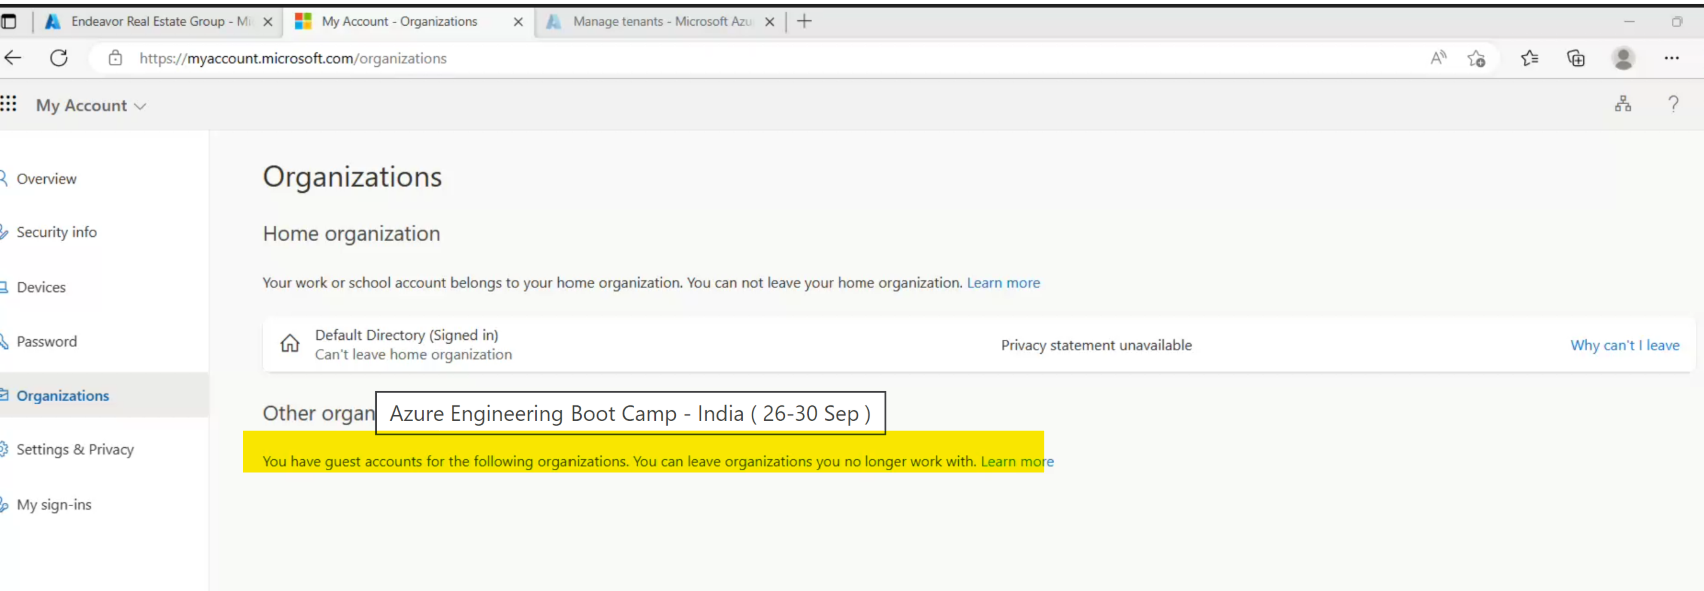Screen dimensions: 1704x591
Task: Click the Home organization heading
Action: coord(351,234)
